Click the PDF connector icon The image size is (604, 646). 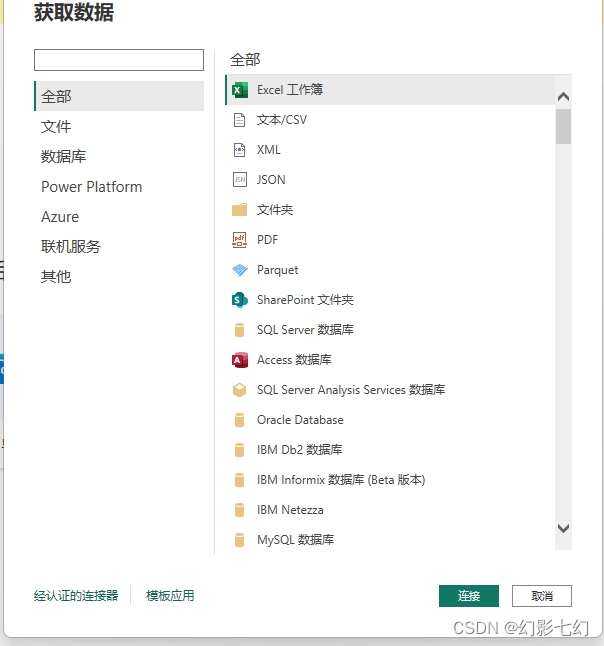(x=239, y=240)
